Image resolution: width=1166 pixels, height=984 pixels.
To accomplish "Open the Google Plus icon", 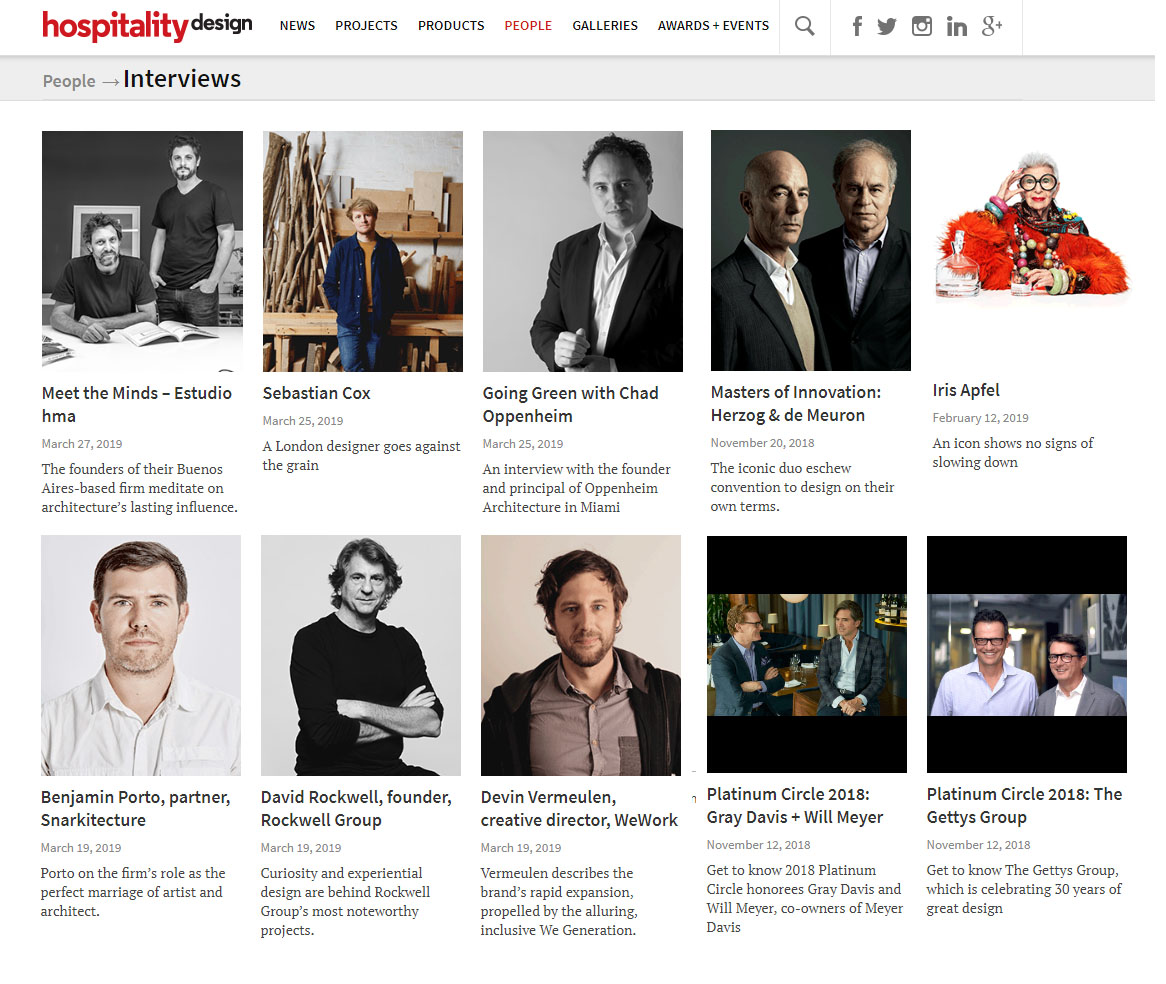I will [x=992, y=26].
